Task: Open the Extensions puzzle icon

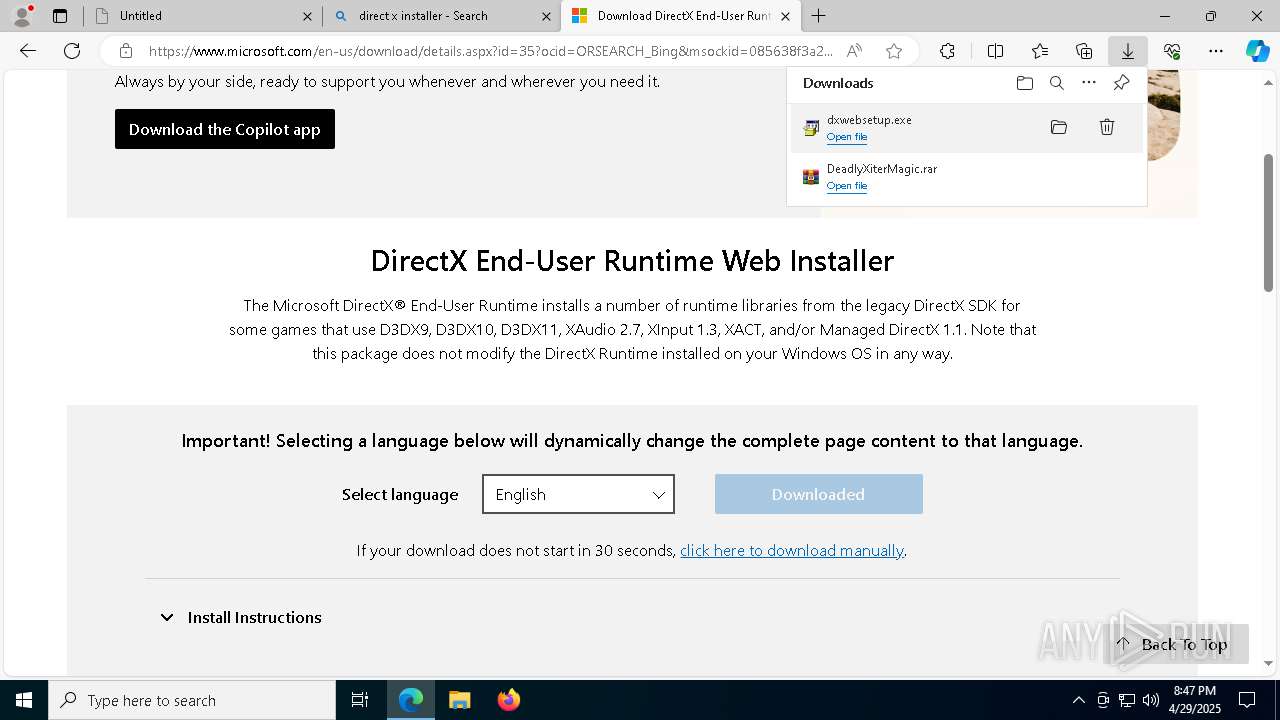Action: point(947,51)
